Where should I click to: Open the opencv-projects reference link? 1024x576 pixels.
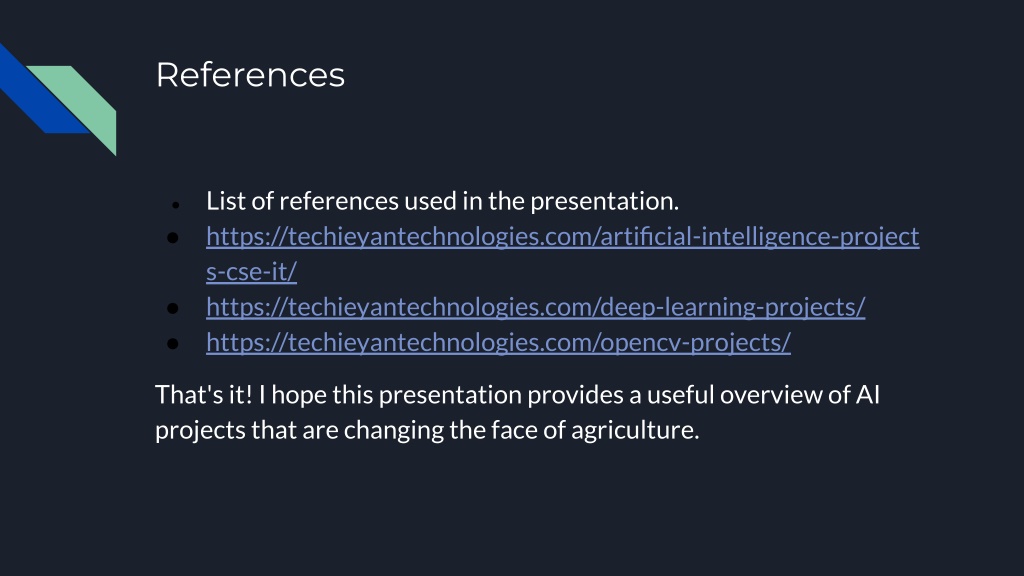498,342
